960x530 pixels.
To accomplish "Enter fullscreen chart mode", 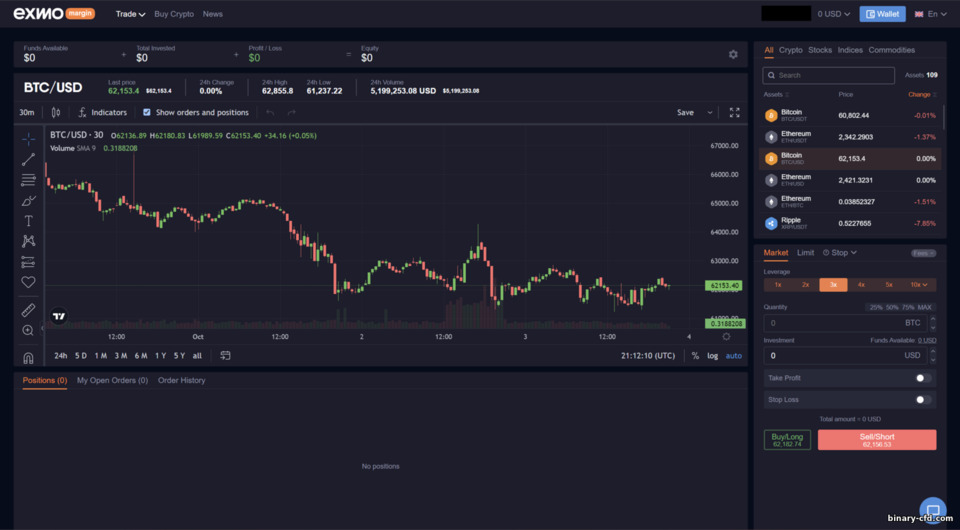I will pyautogui.click(x=734, y=113).
